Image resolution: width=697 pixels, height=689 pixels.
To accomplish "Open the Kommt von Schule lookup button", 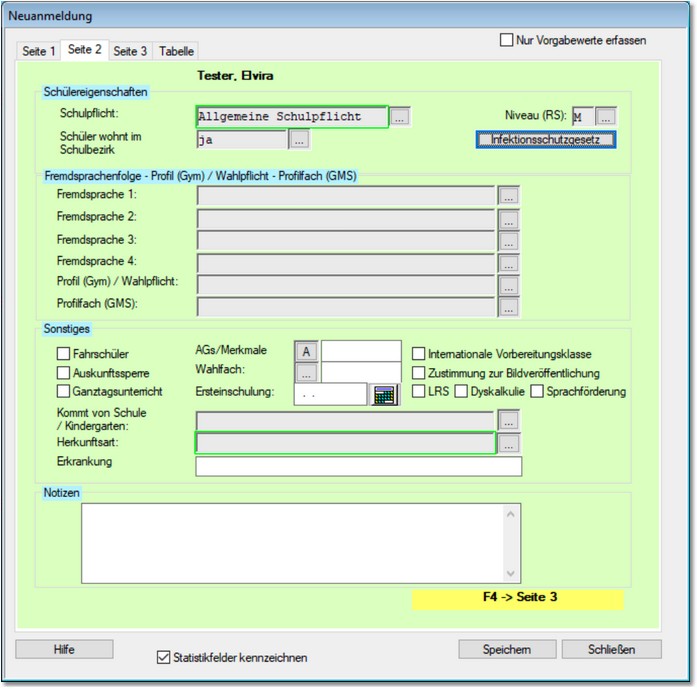I will [x=509, y=420].
